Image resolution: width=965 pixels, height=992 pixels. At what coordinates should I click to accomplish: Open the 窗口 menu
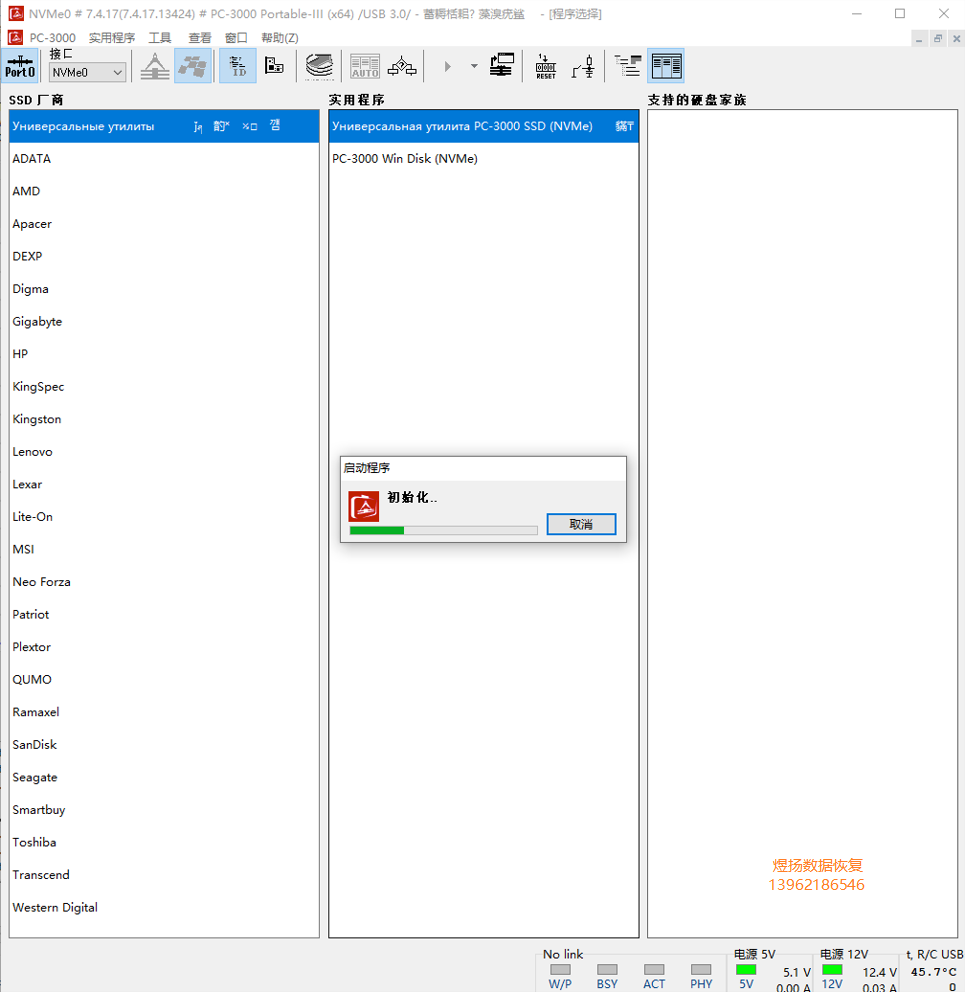[236, 38]
